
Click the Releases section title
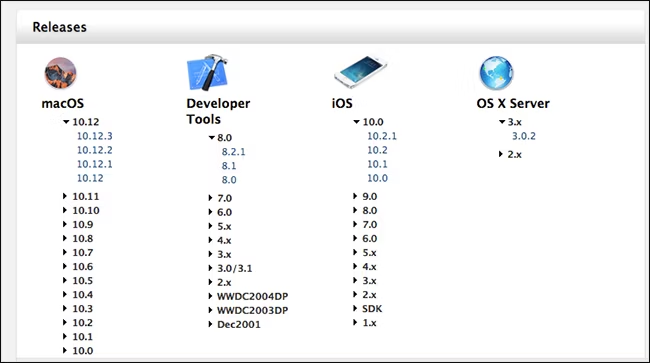60,27
